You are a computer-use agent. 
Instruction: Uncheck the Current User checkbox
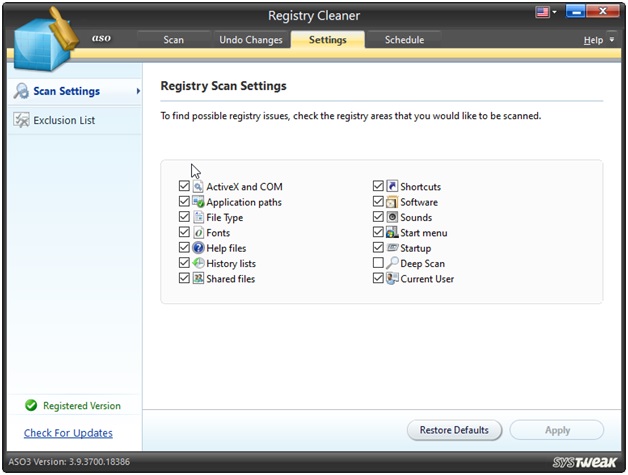tap(378, 278)
